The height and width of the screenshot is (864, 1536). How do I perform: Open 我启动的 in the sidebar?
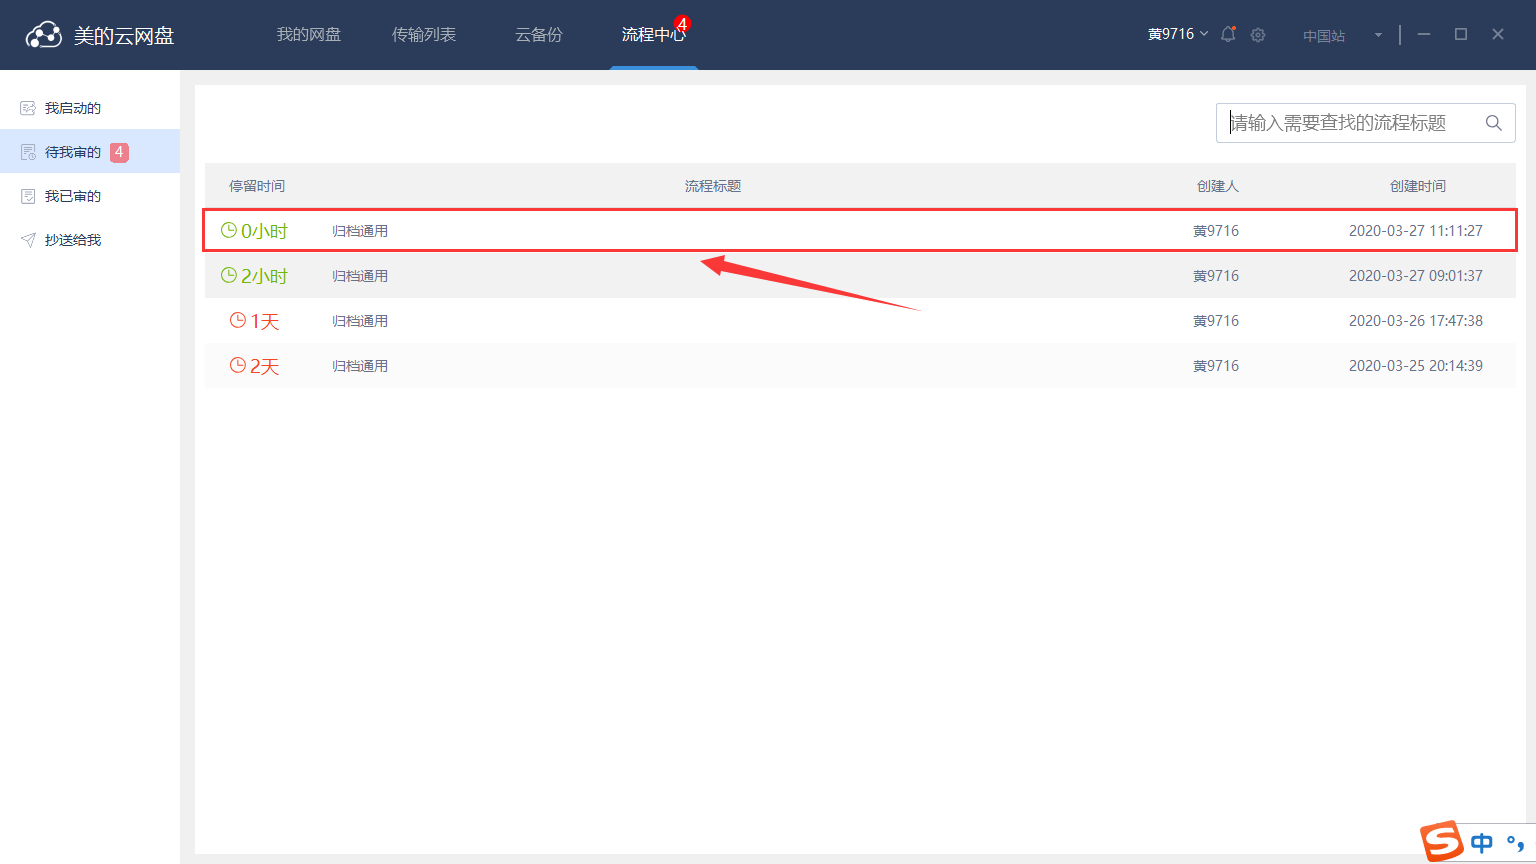click(73, 108)
